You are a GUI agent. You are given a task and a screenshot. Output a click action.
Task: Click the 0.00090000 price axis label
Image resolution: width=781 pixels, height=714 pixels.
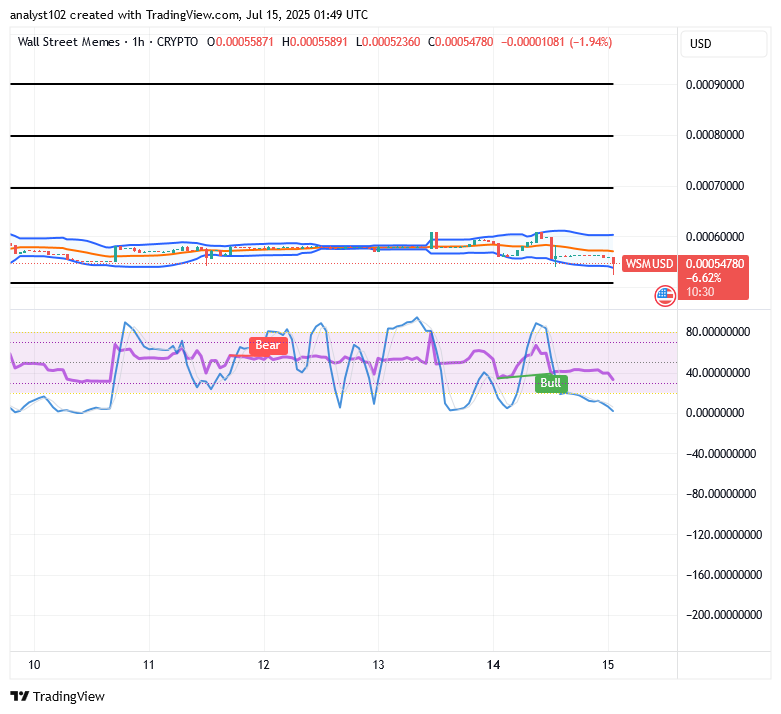[x=715, y=85]
